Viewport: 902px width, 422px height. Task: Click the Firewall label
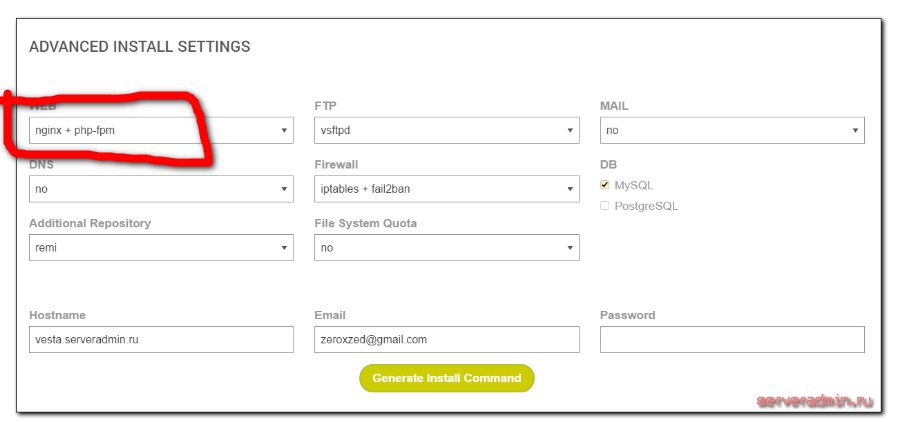point(336,164)
